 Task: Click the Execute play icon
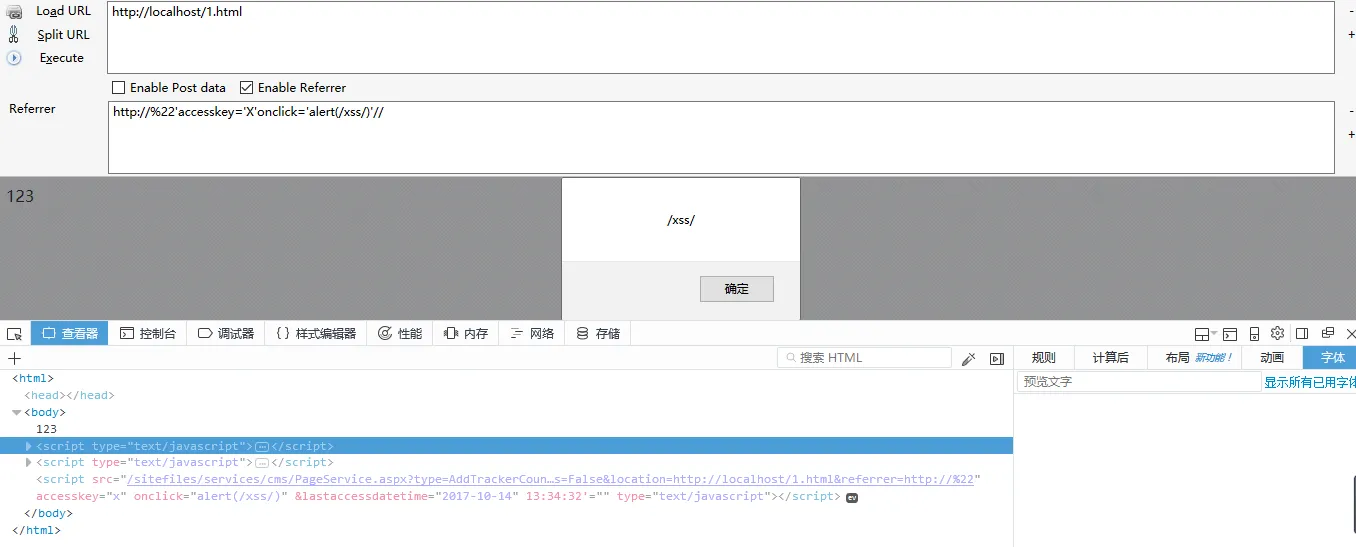pyautogui.click(x=14, y=58)
